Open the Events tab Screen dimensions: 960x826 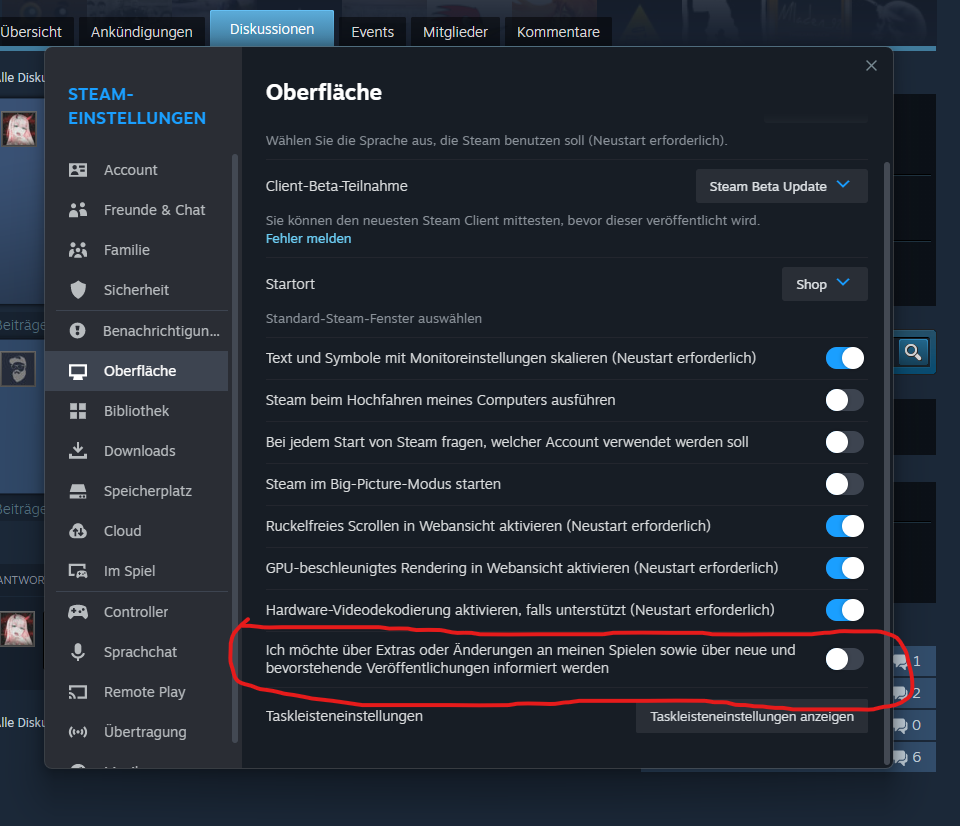[372, 32]
